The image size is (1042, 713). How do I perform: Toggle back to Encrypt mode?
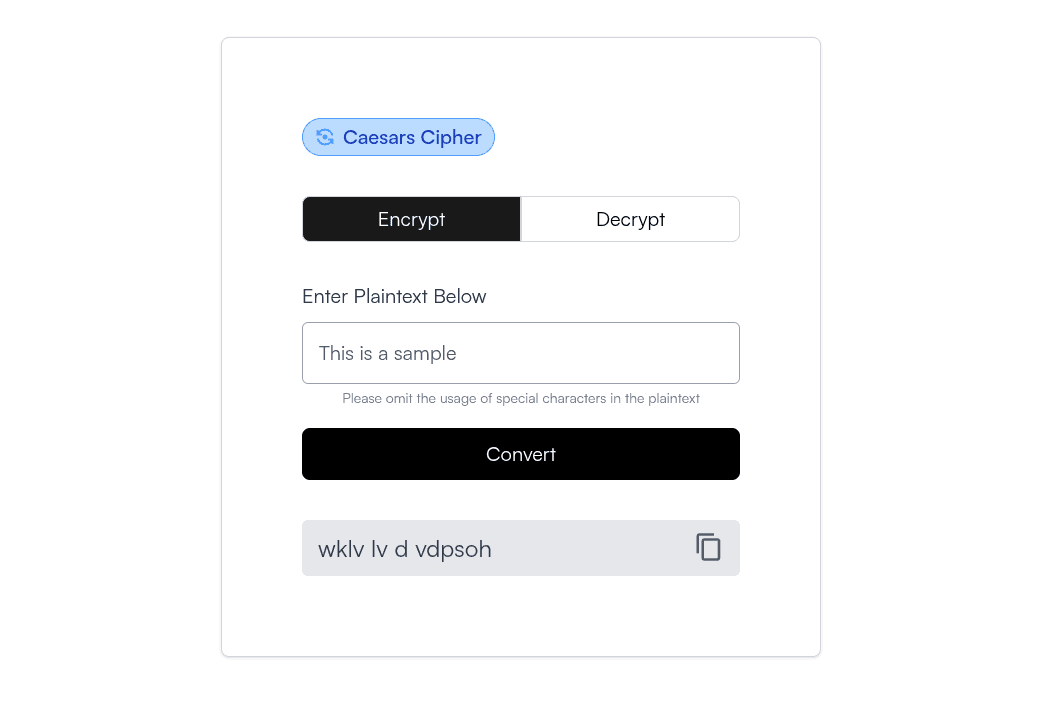click(411, 218)
